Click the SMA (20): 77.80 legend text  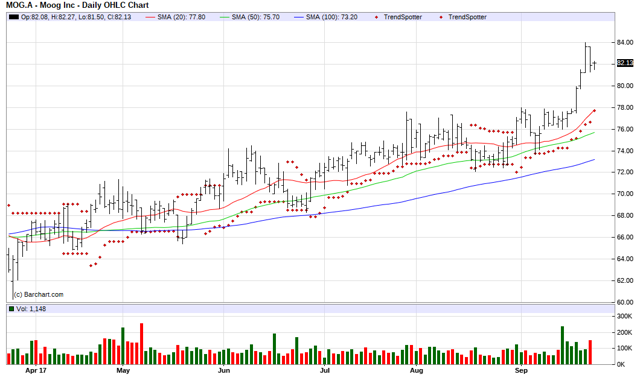[181, 17]
